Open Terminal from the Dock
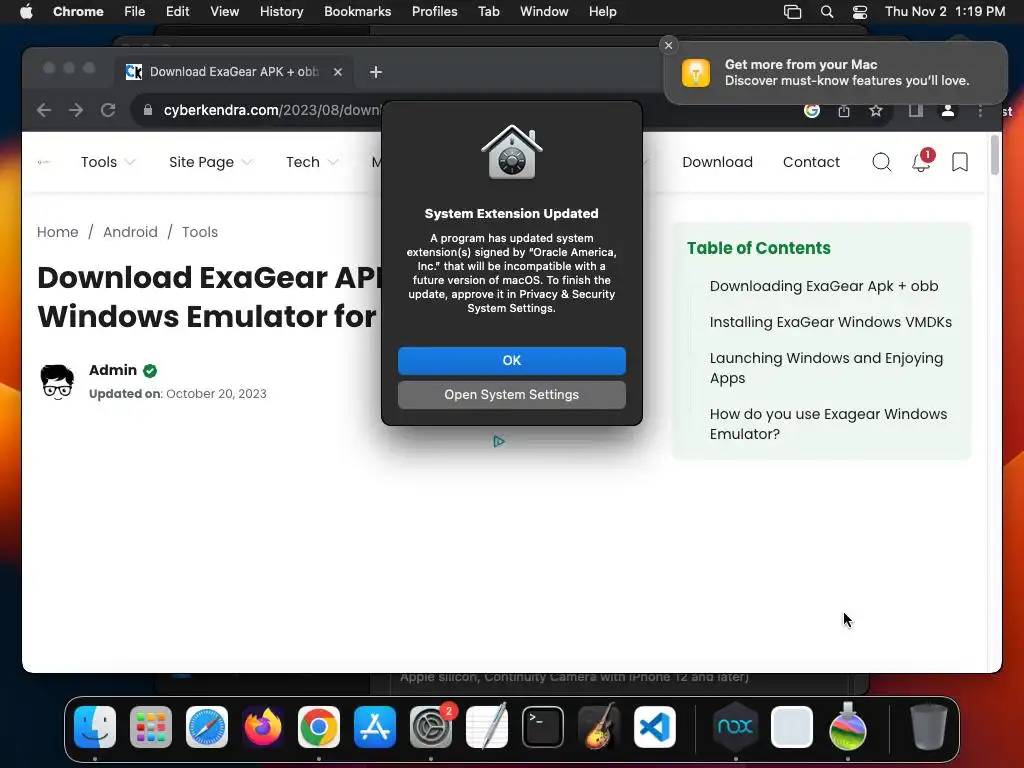The width and height of the screenshot is (1024, 768). tap(543, 727)
